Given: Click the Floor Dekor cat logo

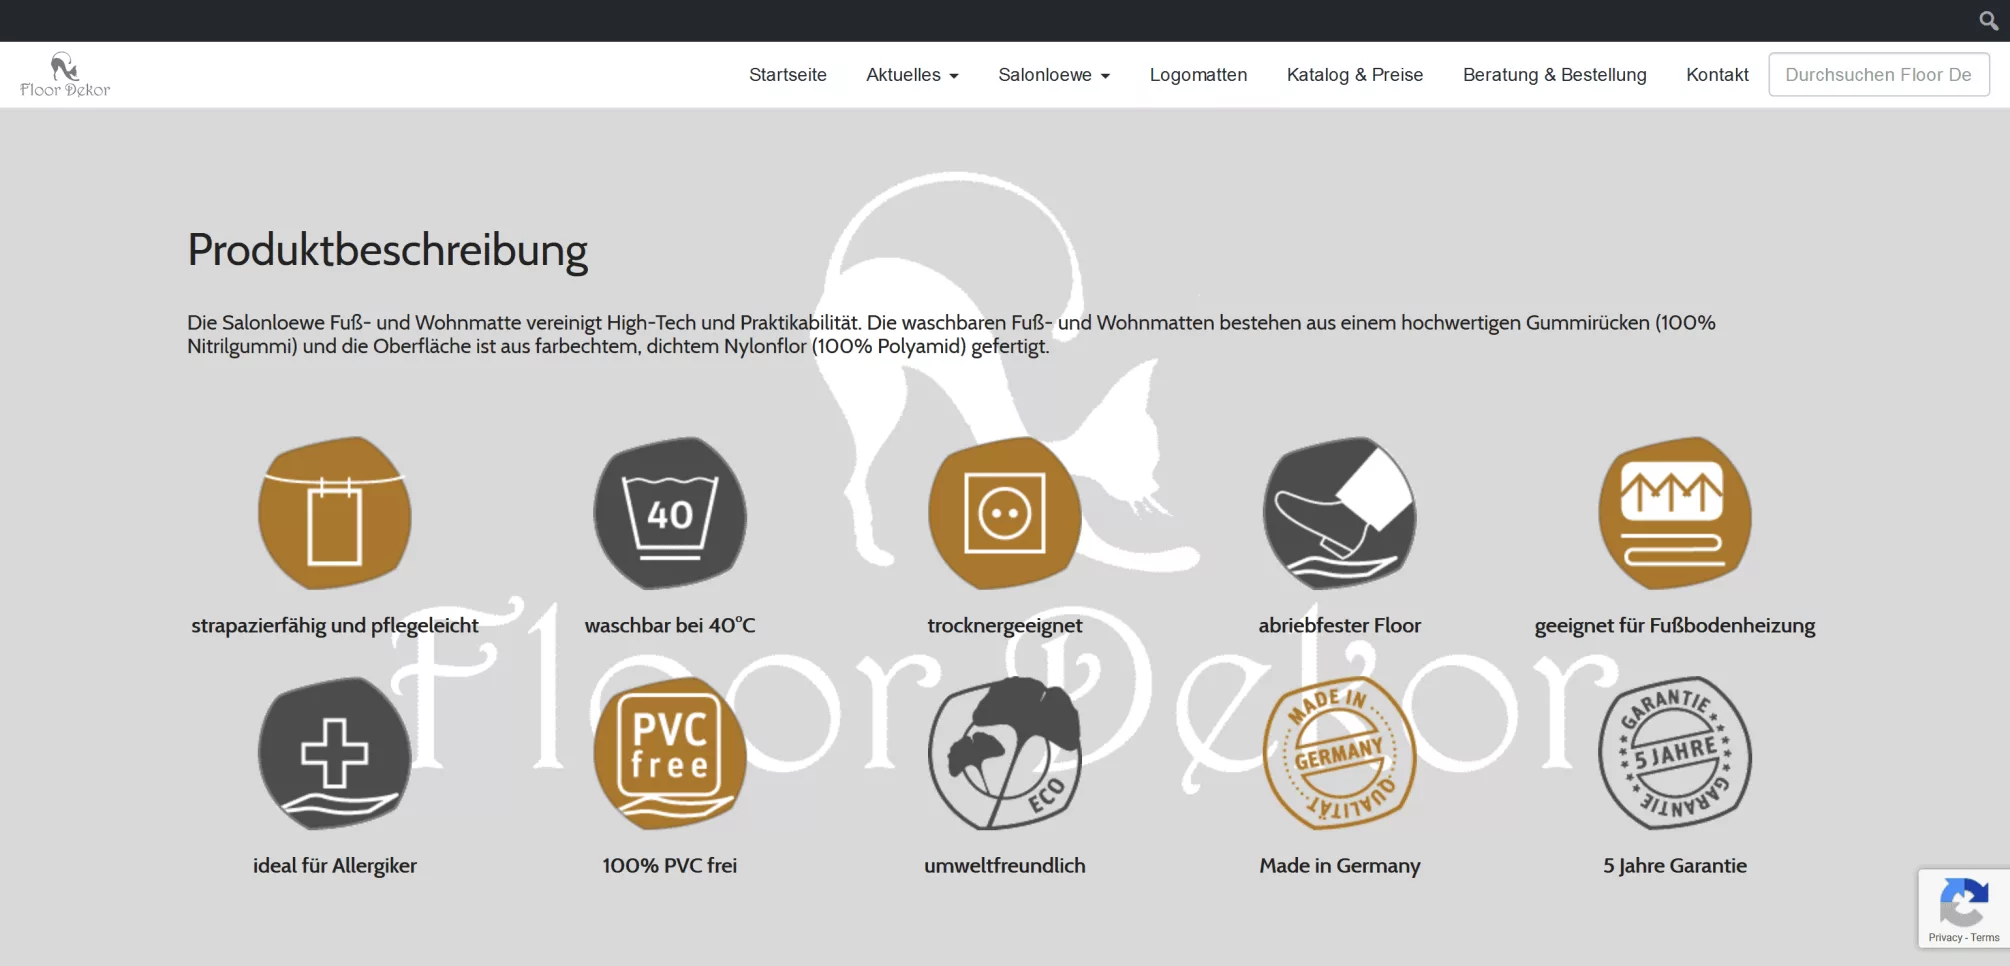Looking at the screenshot, I should [x=65, y=75].
